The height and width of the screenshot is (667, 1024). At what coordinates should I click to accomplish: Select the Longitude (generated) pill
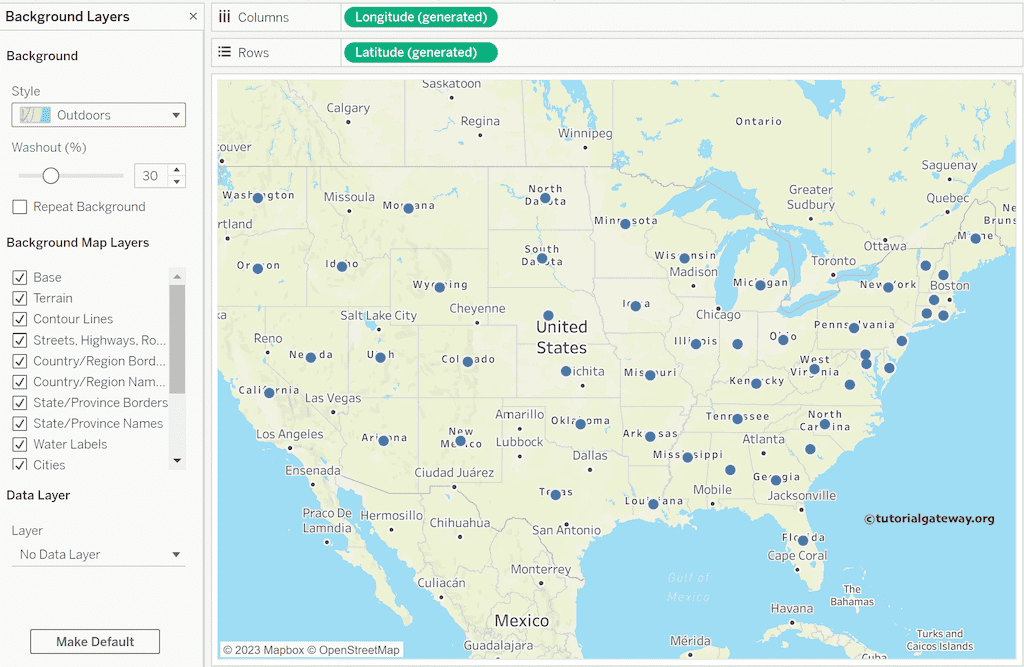point(421,17)
